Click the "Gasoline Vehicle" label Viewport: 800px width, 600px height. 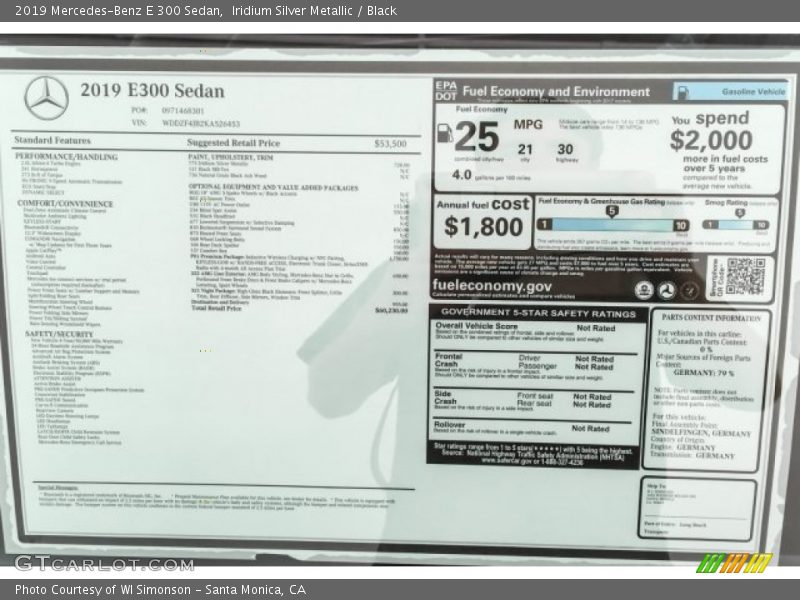pos(753,92)
